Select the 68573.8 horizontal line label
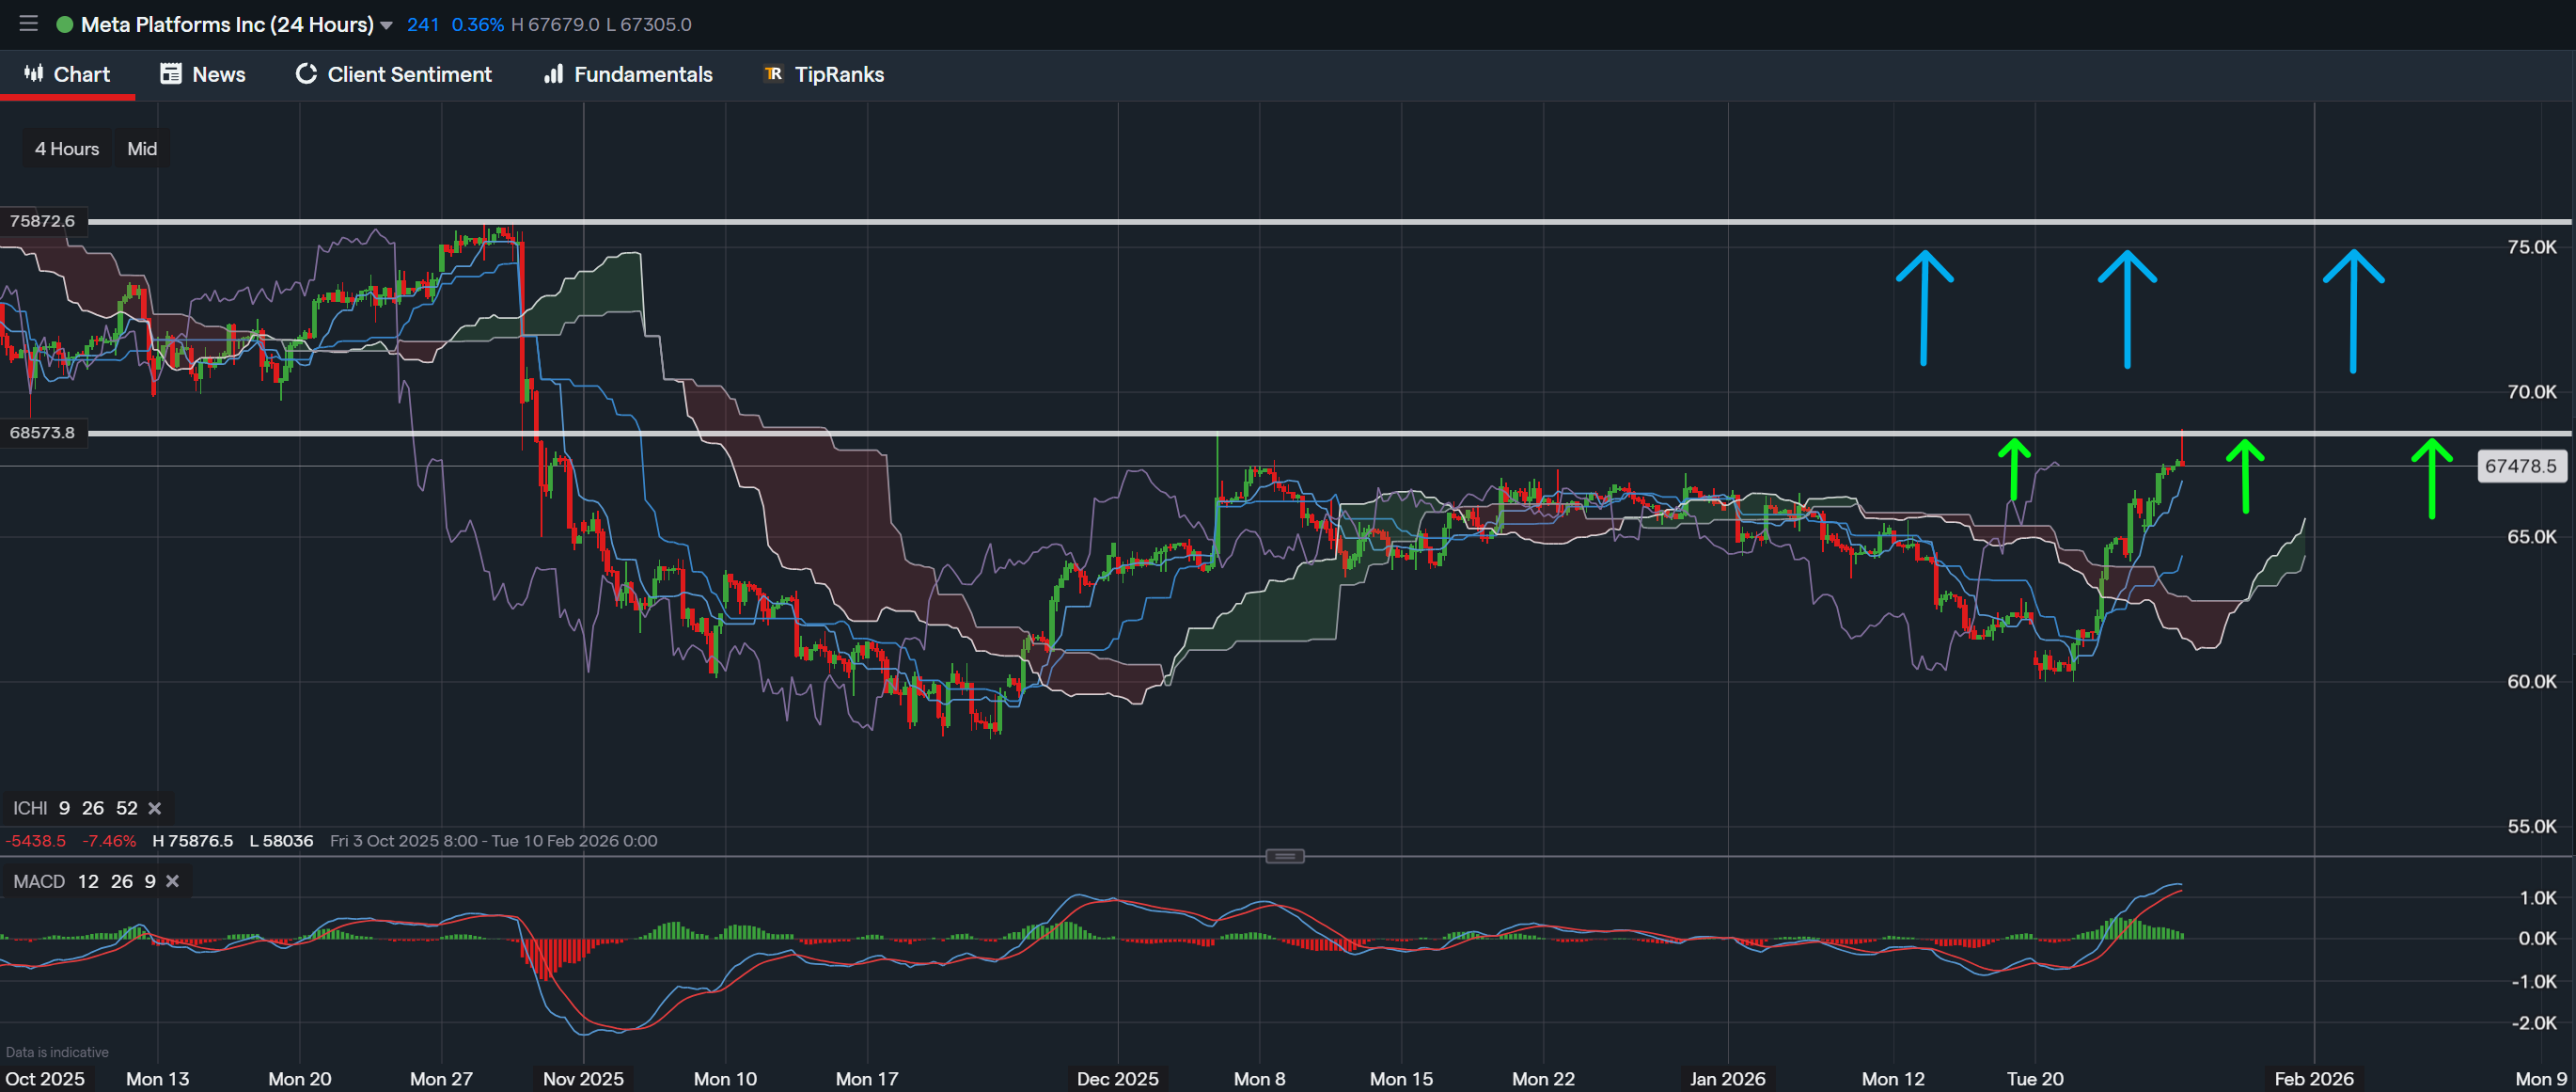The image size is (2576, 1092). click(x=42, y=433)
